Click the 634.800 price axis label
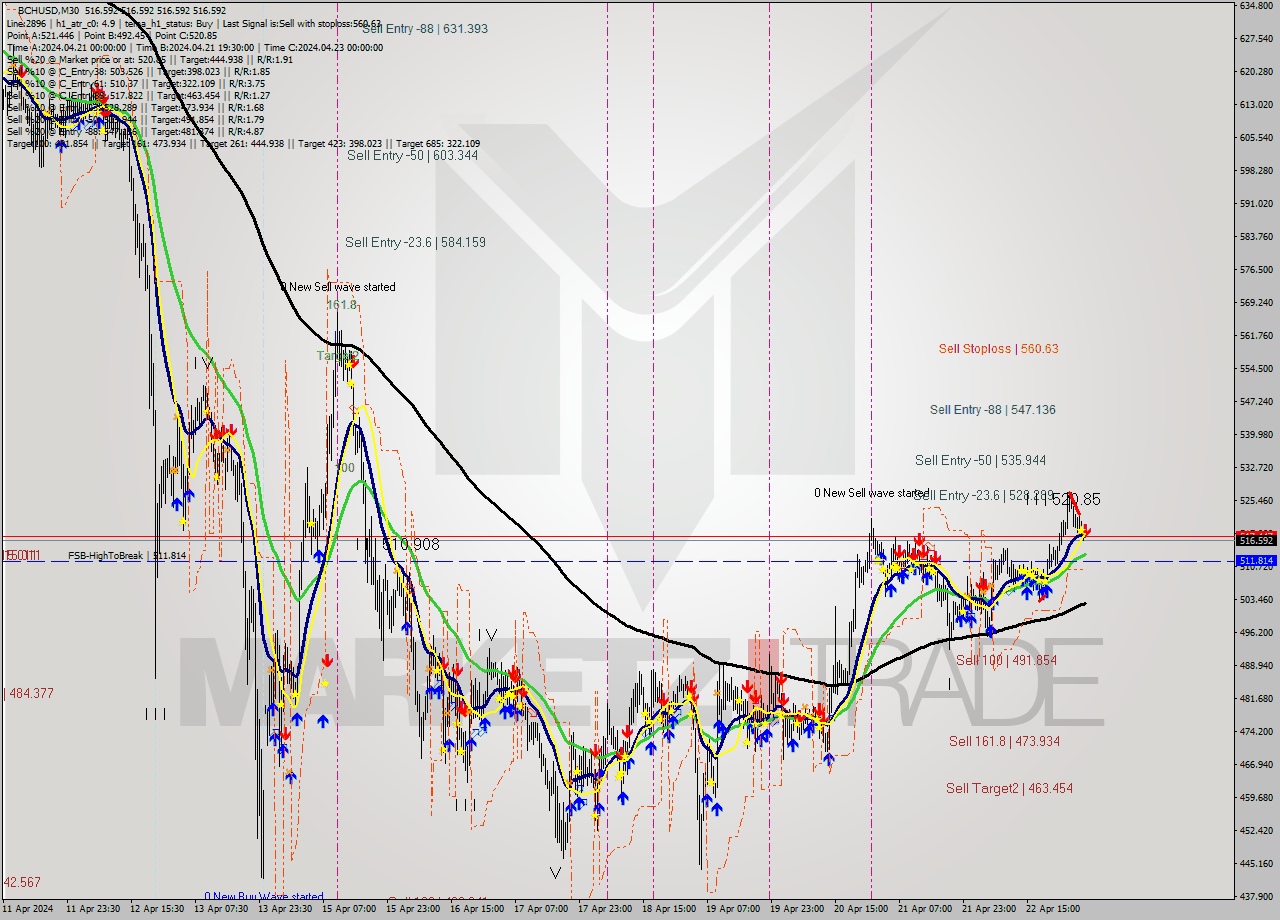Image resolution: width=1280 pixels, height=920 pixels. pos(1256,6)
